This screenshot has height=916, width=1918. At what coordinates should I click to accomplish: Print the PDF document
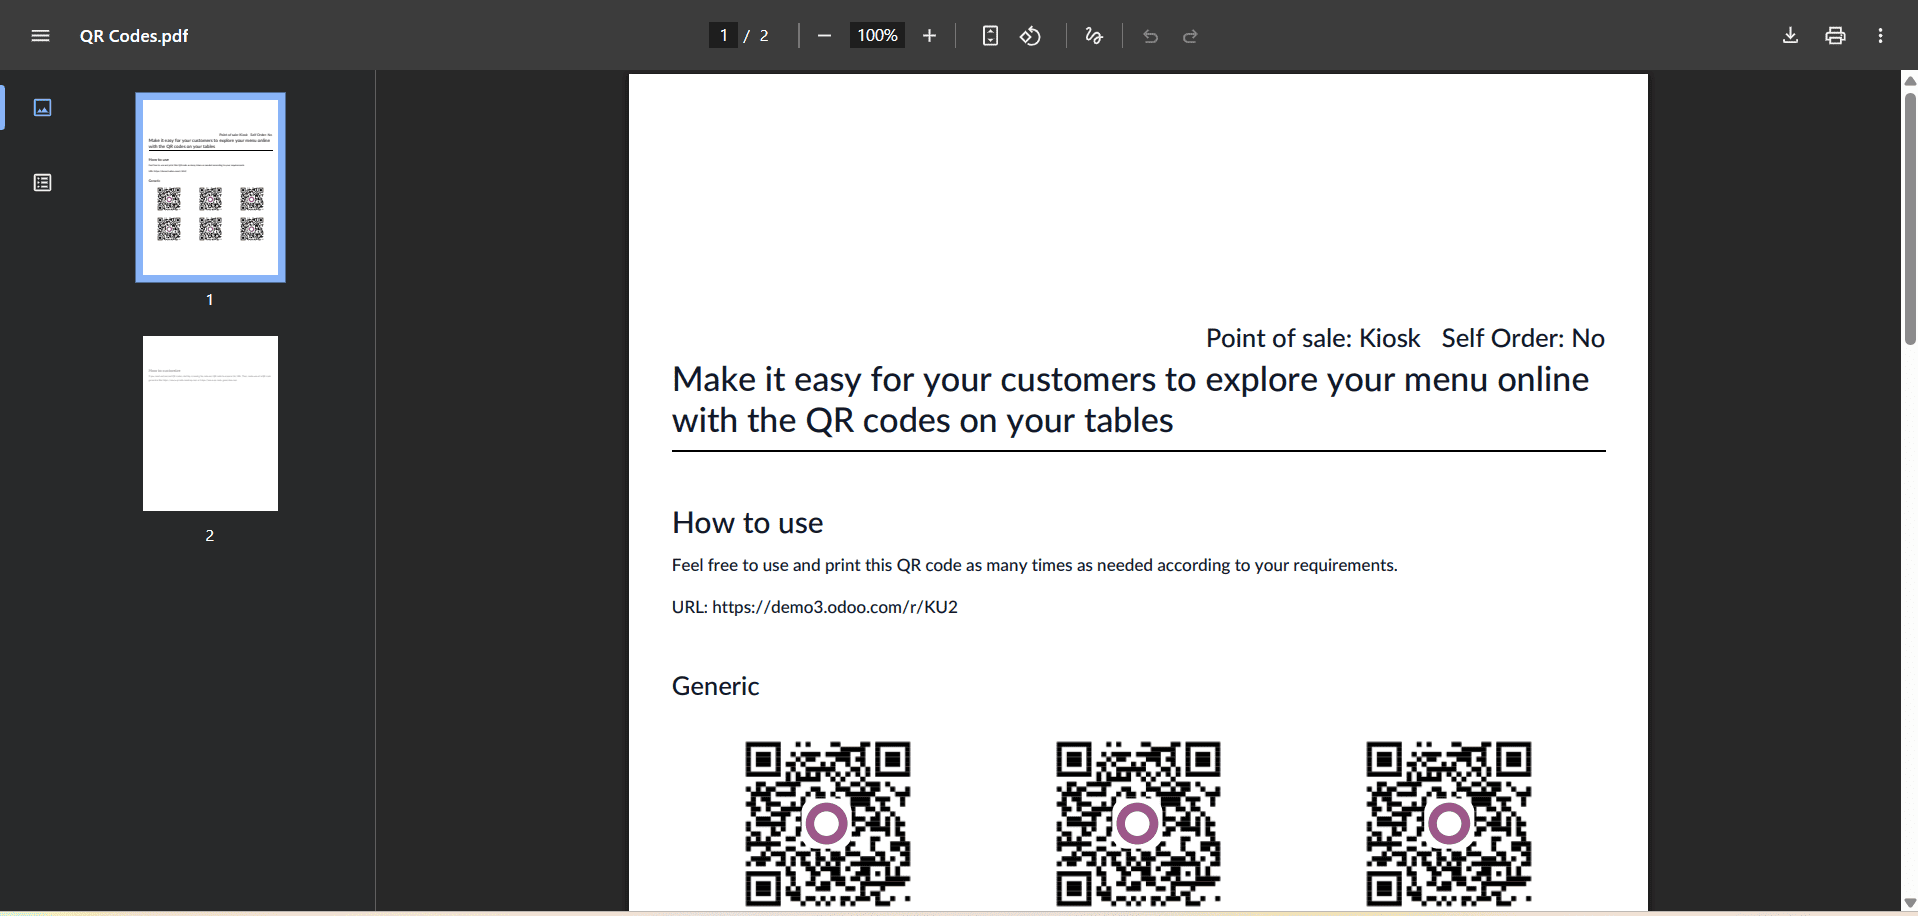point(1835,35)
